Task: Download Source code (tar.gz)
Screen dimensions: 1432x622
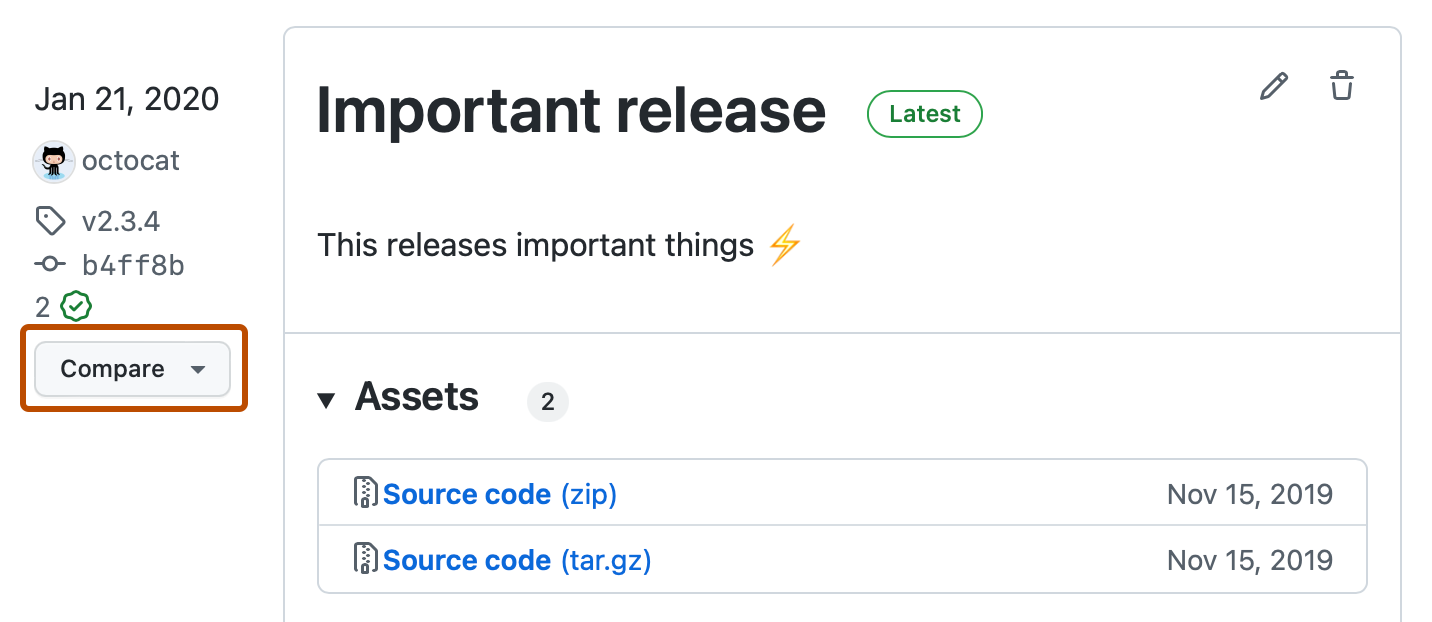Action: [516, 560]
